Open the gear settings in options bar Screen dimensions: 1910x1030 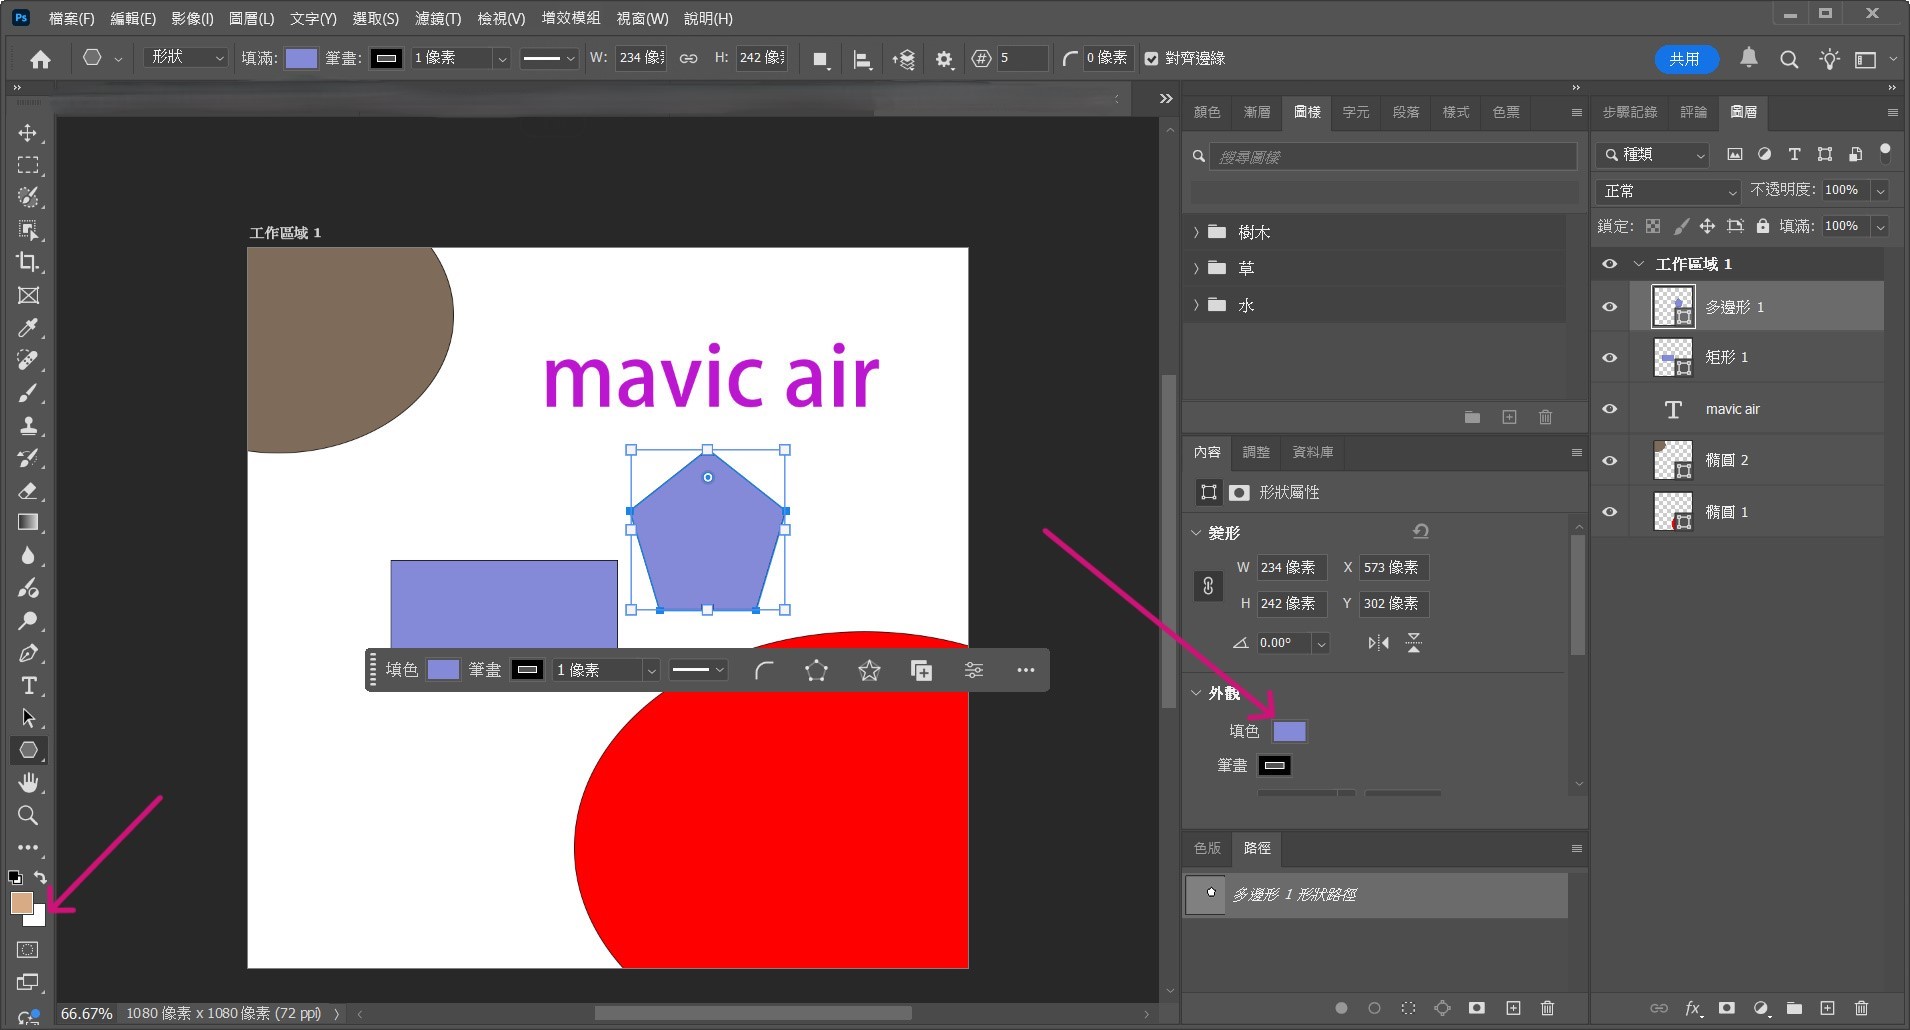tap(944, 59)
